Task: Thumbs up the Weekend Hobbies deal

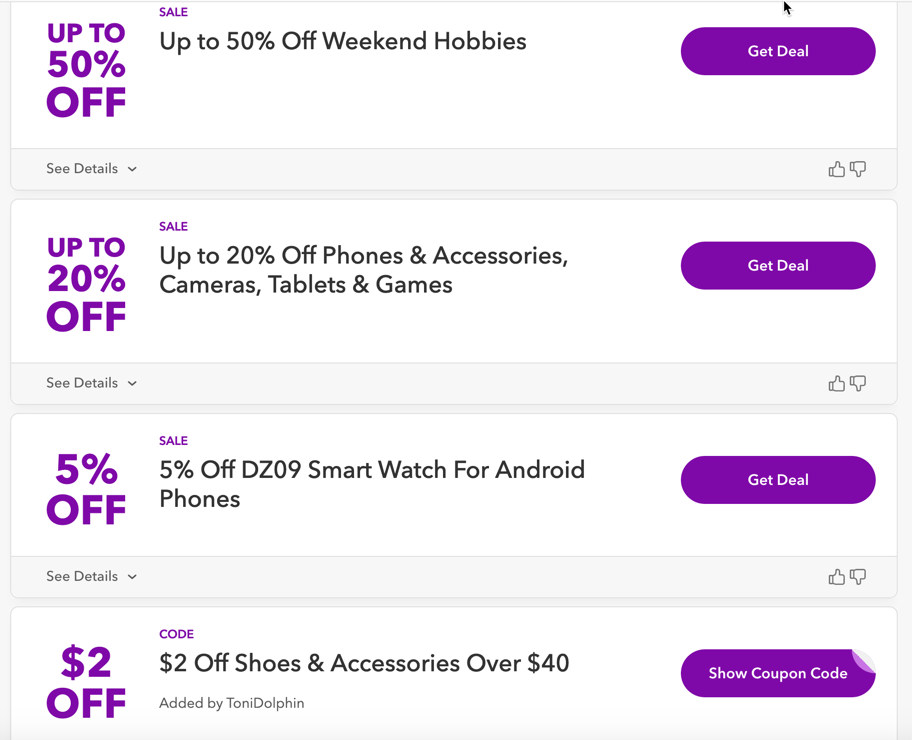Action: 836,169
